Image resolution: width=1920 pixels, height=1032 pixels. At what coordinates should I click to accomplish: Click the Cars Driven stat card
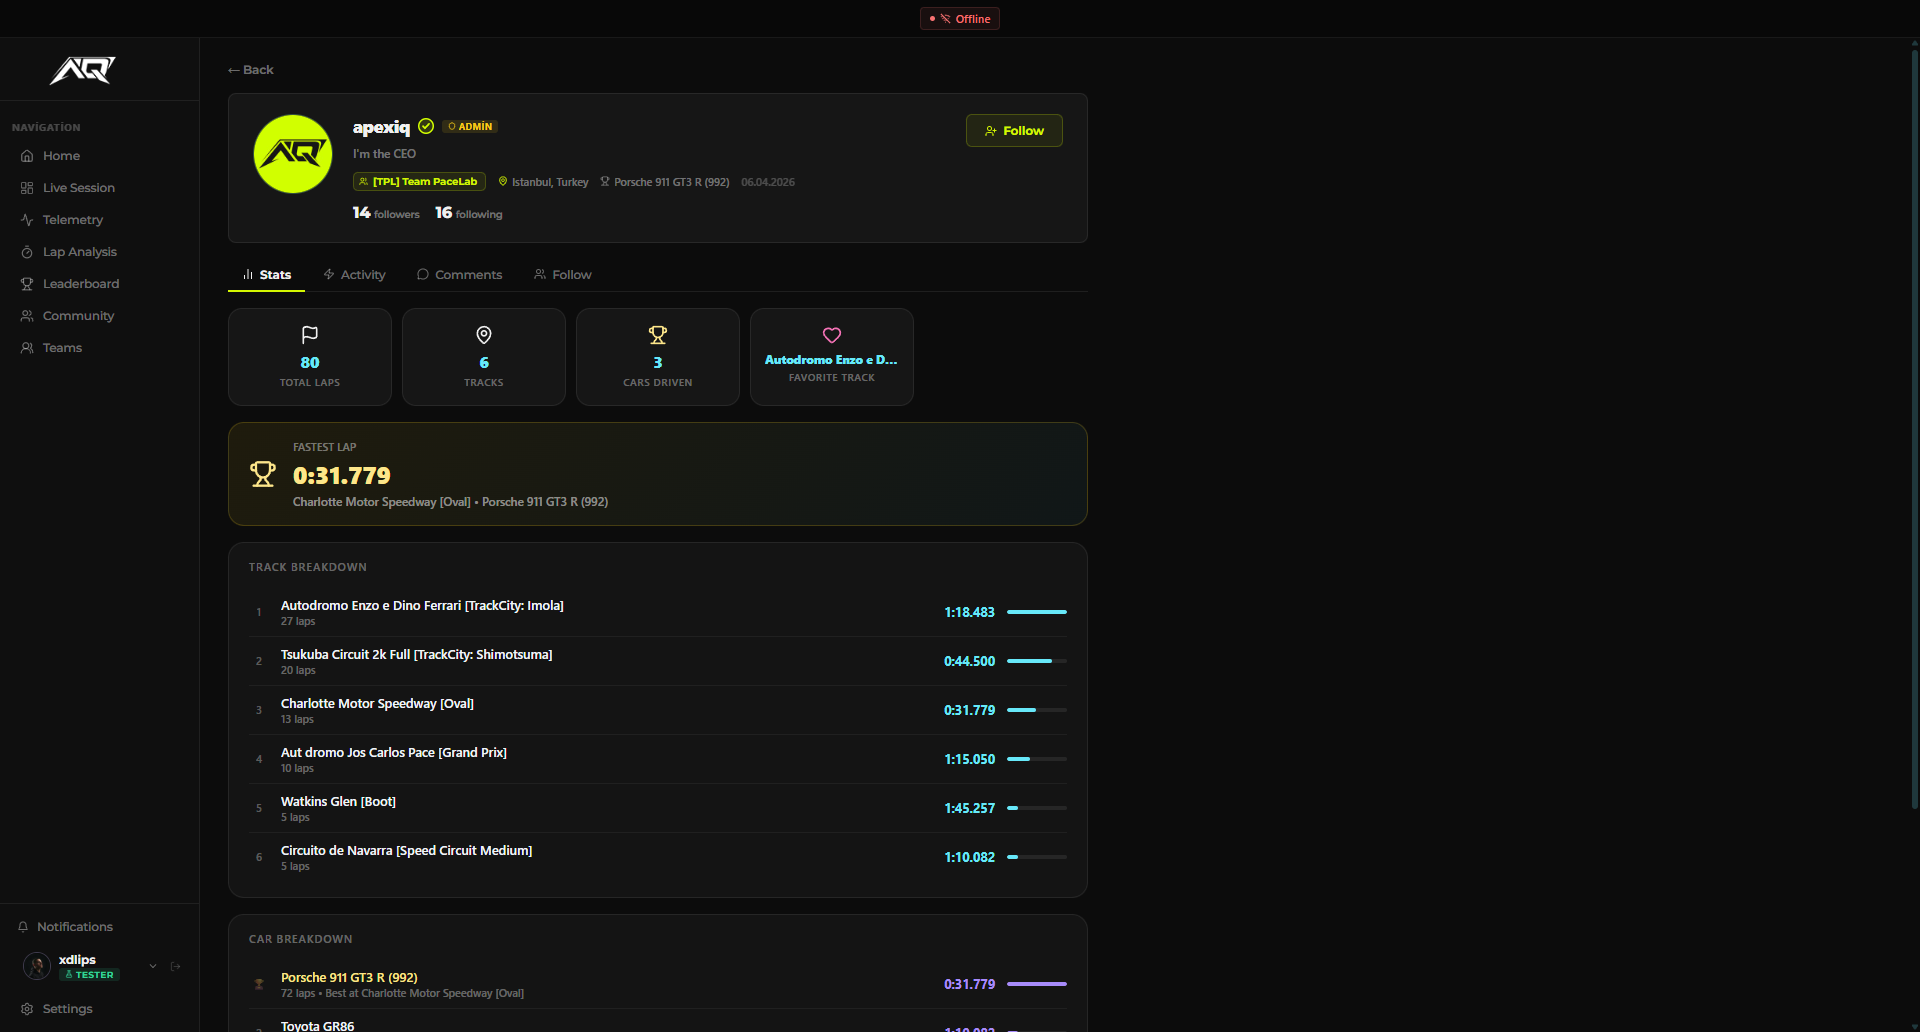pos(658,357)
